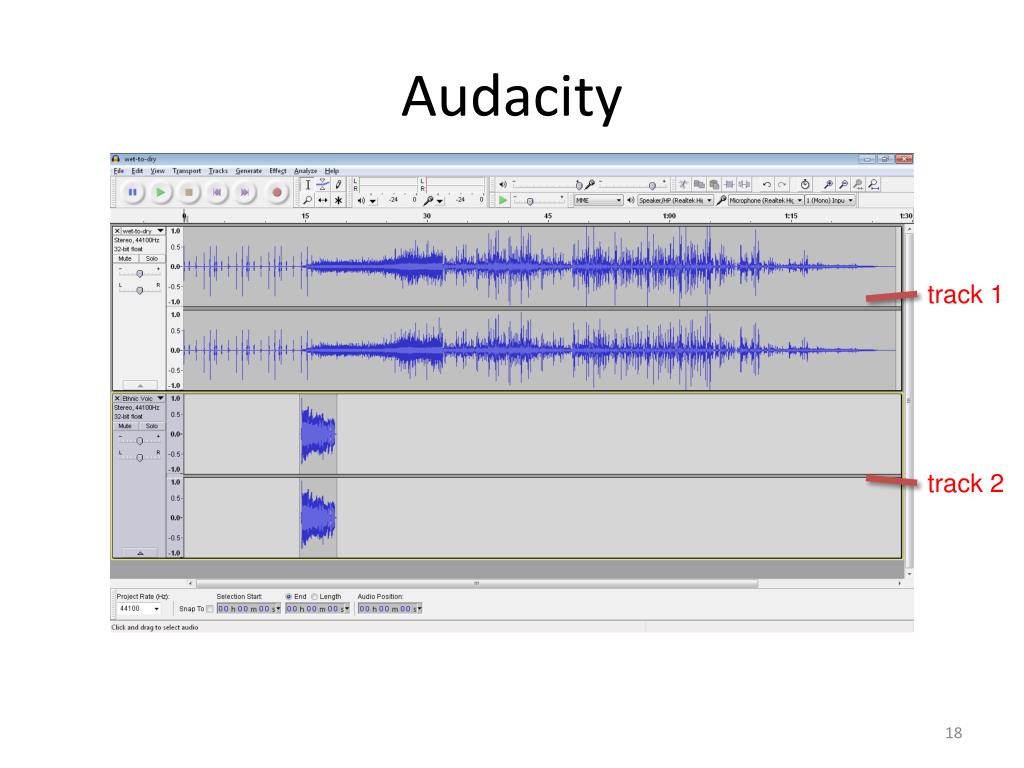Click the Ethnic Voic track pan slider
1024x768 pixels.
139,457
